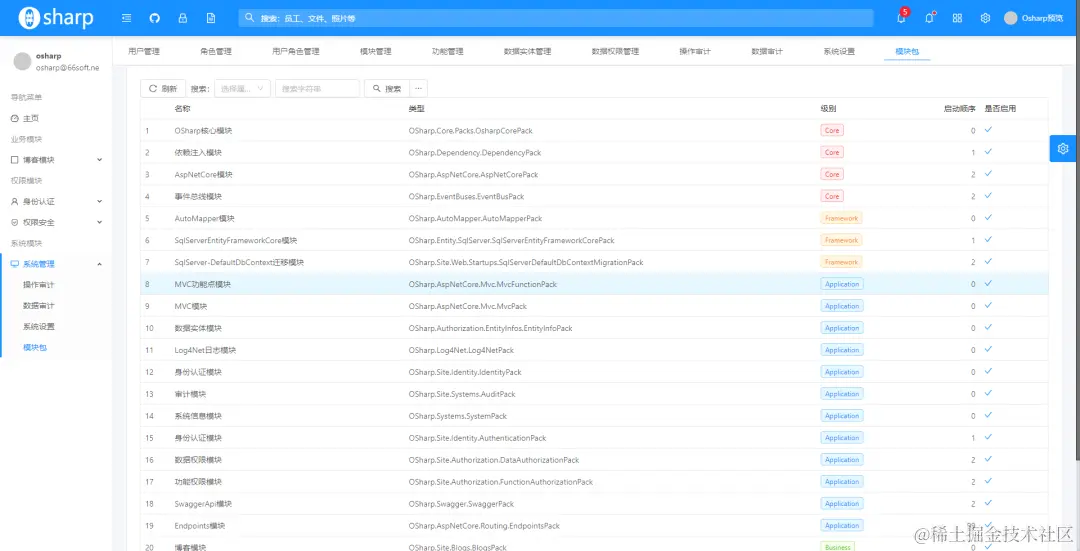The image size is (1080, 551).
Task: Click the search magnifier icon in top bar
Action: [x=249, y=19]
